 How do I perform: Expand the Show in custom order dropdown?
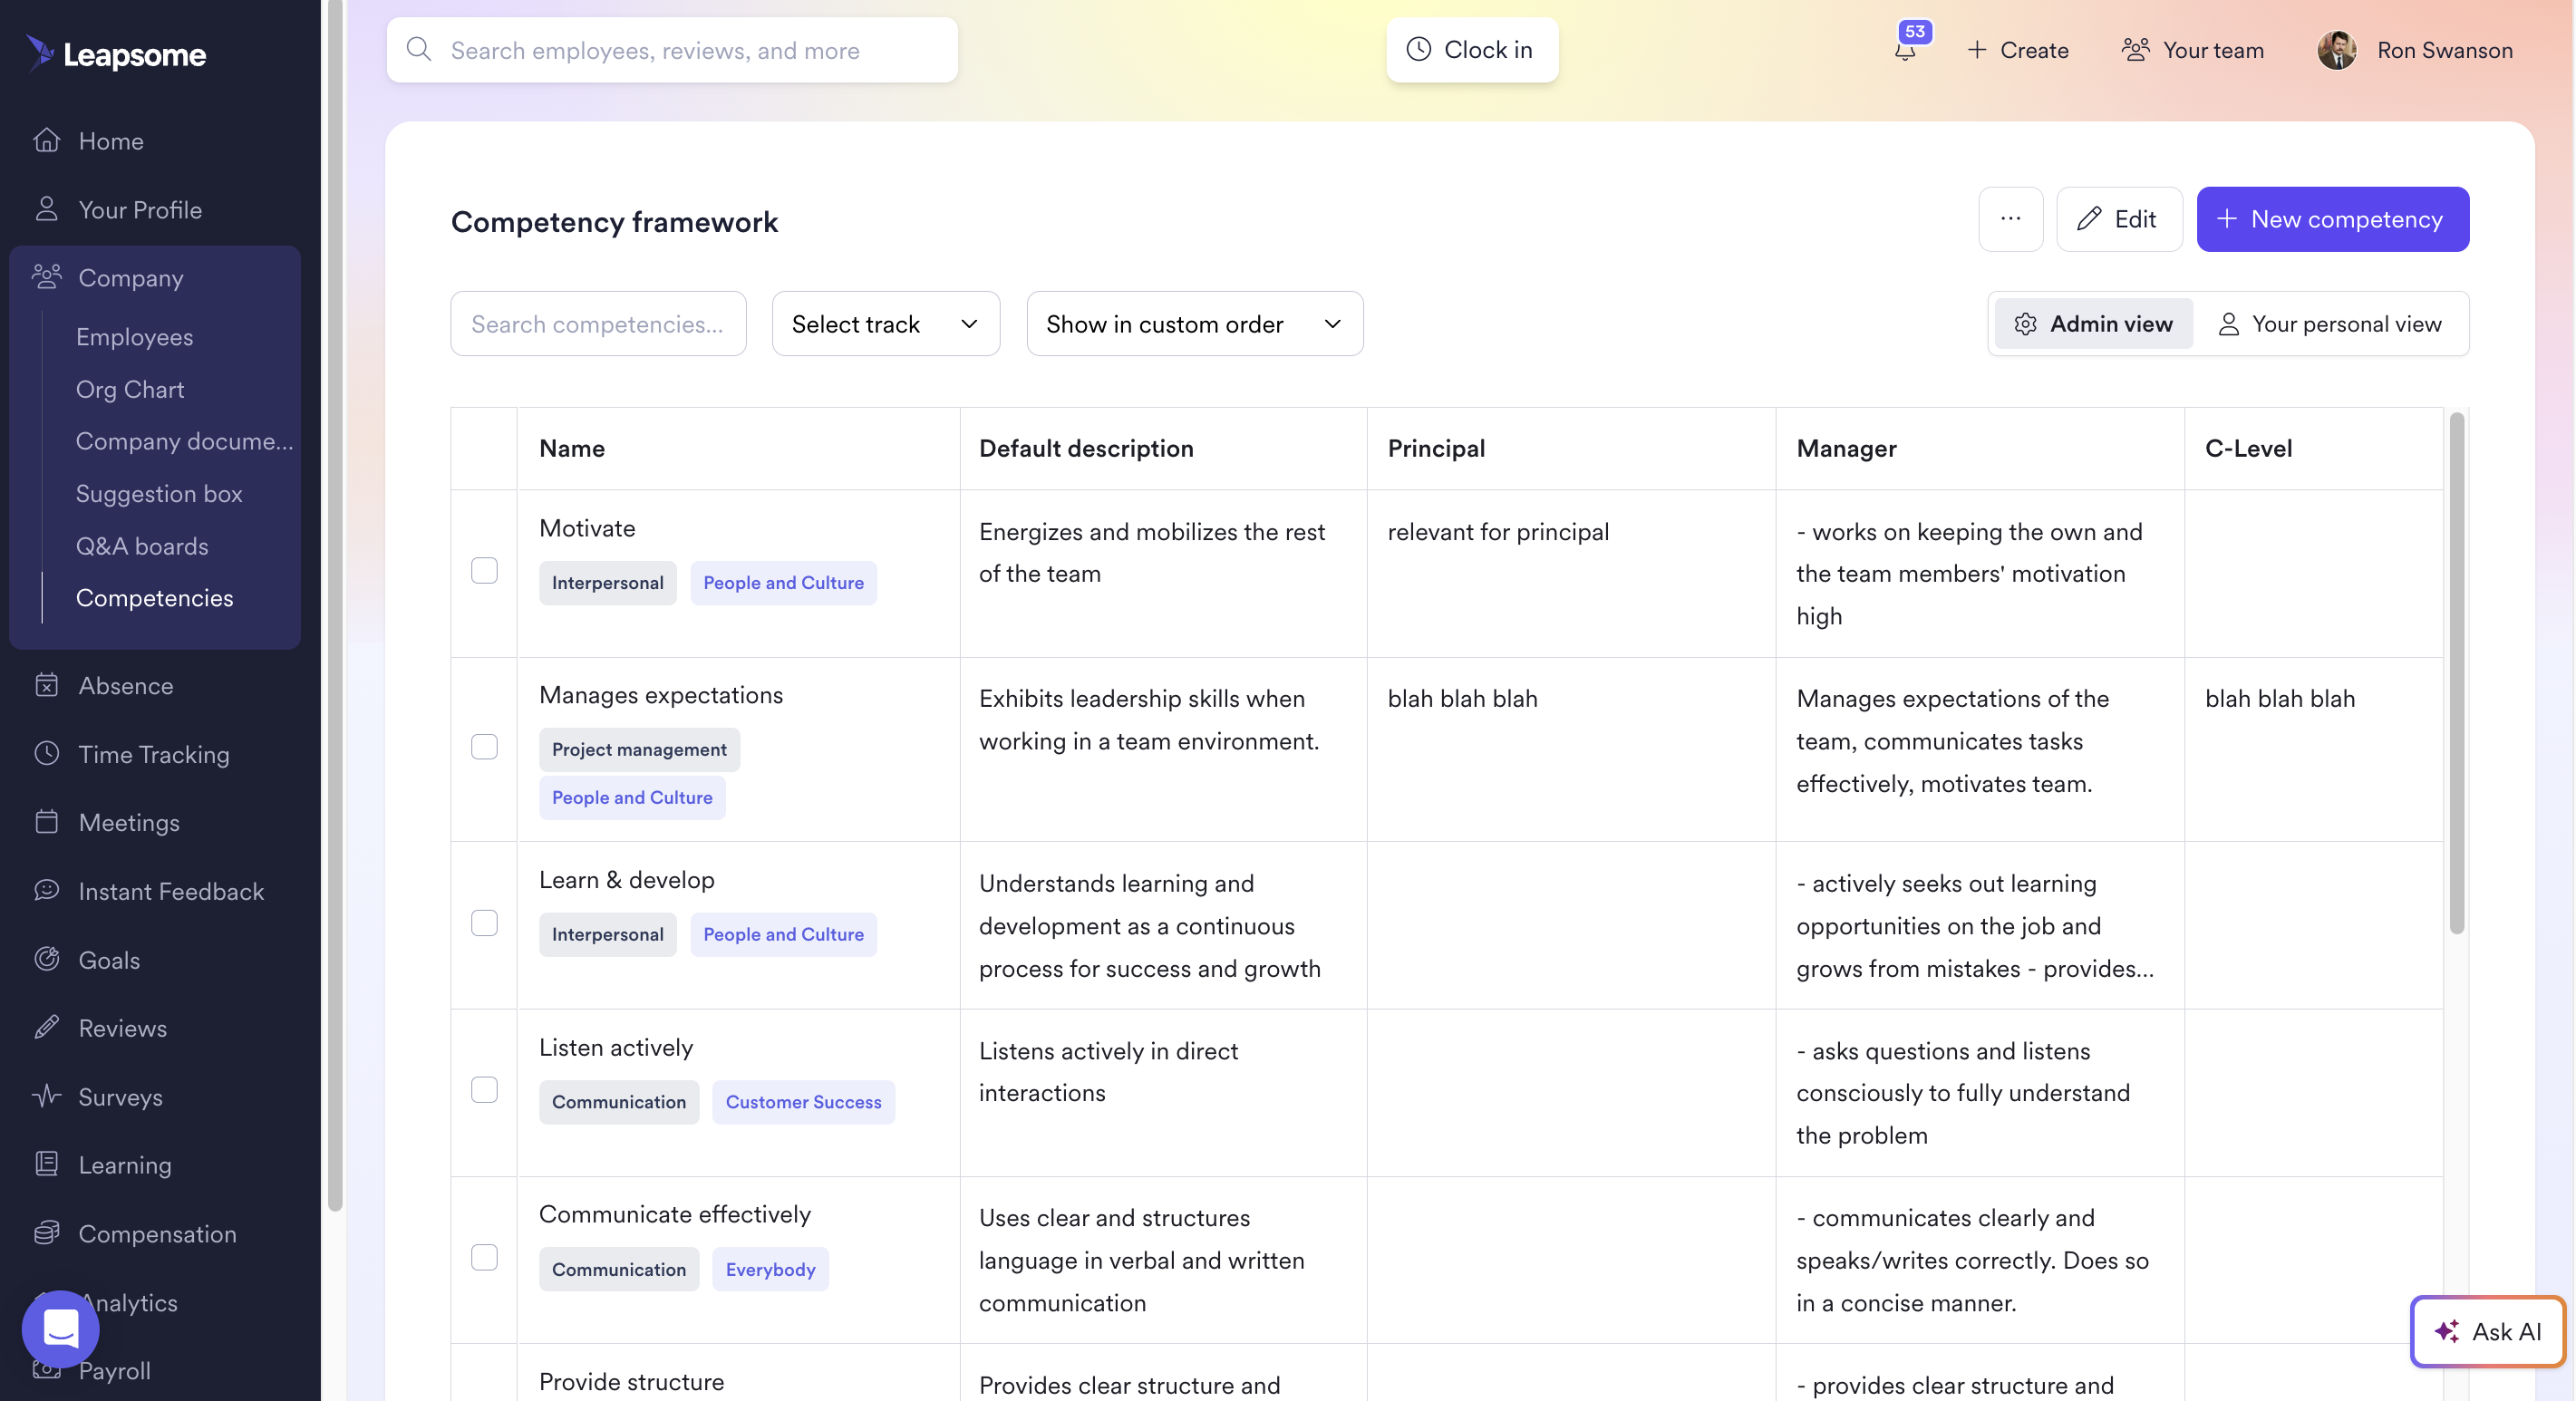click(x=1194, y=324)
